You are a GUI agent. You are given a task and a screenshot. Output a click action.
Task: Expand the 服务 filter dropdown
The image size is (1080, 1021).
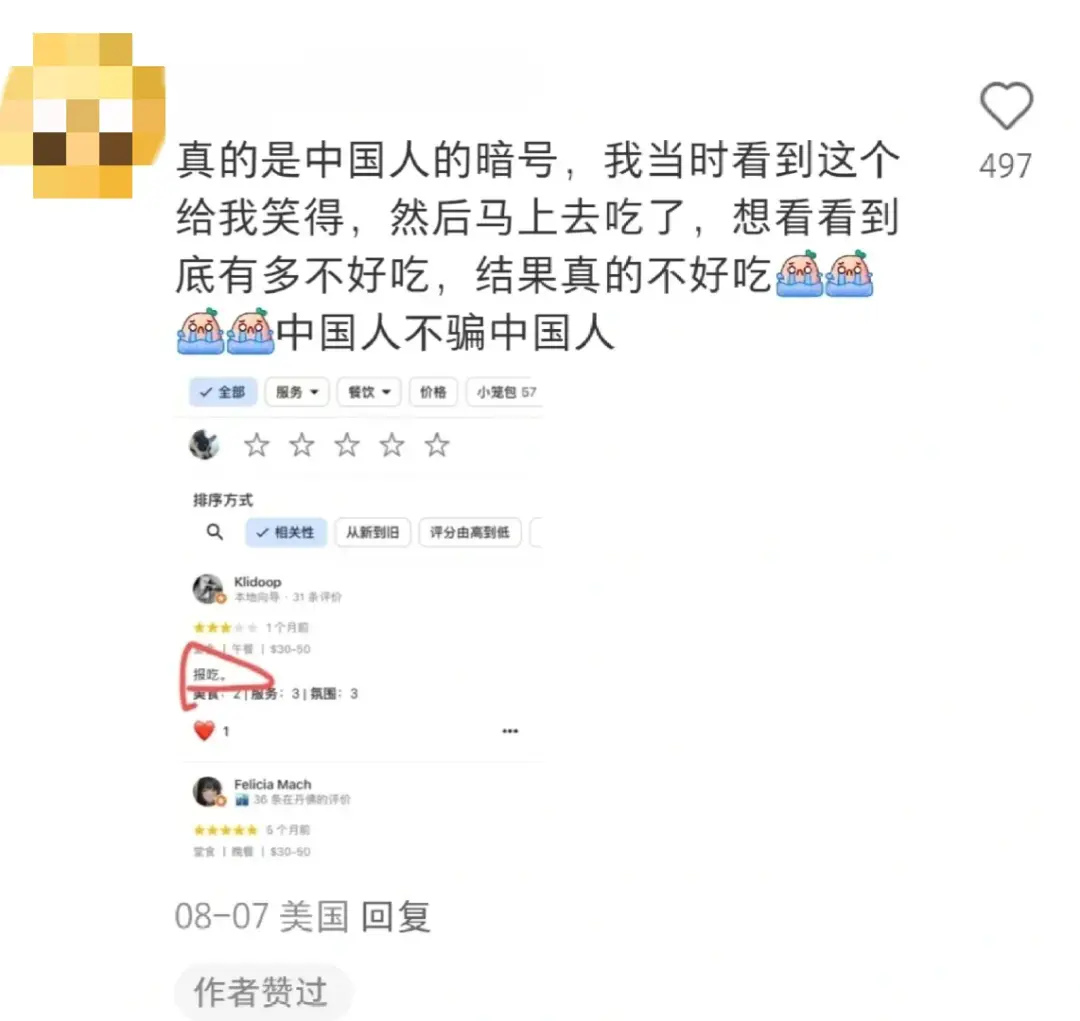point(297,392)
